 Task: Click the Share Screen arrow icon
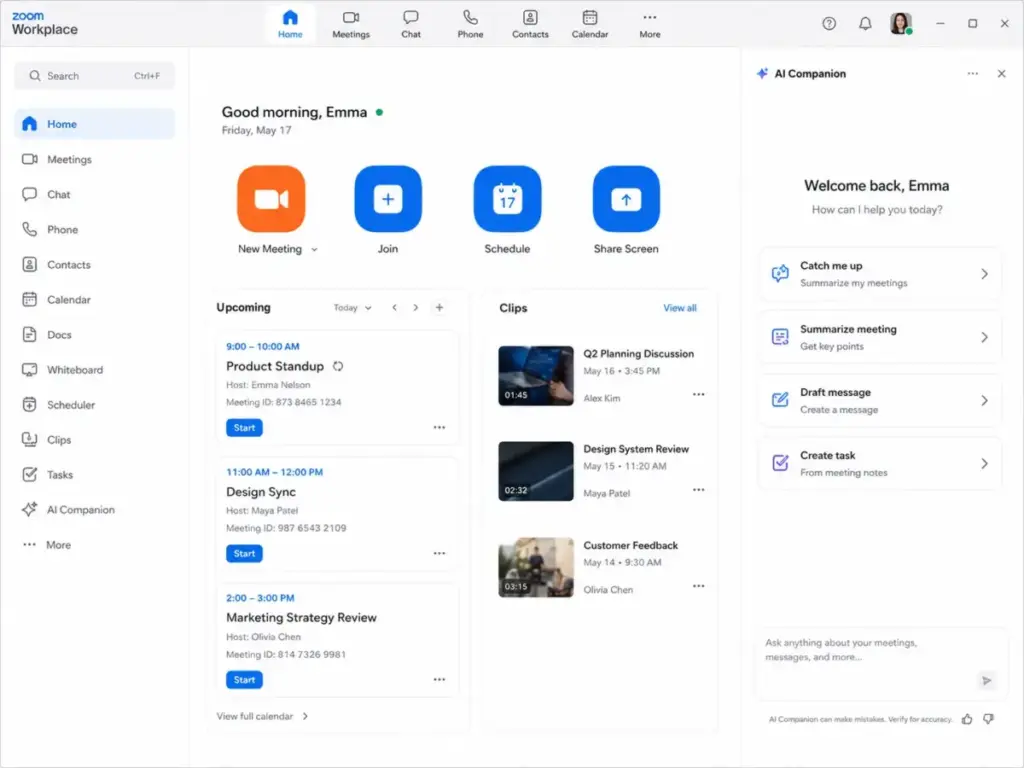[626, 199]
